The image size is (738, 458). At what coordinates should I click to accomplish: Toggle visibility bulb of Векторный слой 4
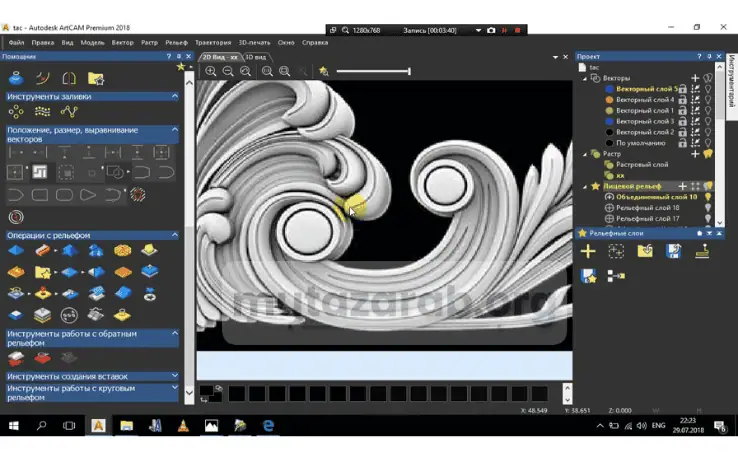(707, 100)
